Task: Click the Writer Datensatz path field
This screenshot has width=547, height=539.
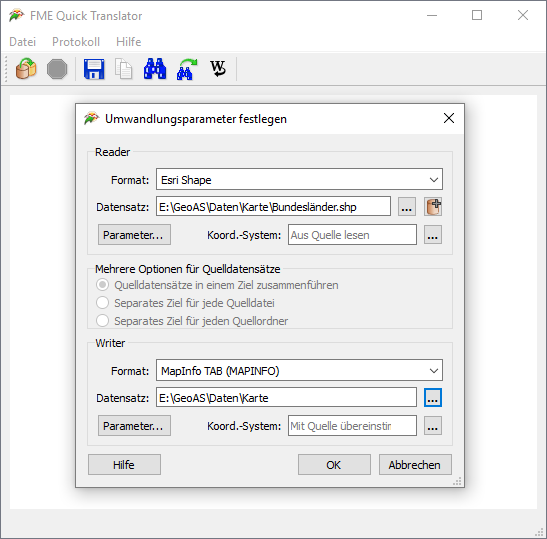Action: pyautogui.click(x=286, y=398)
